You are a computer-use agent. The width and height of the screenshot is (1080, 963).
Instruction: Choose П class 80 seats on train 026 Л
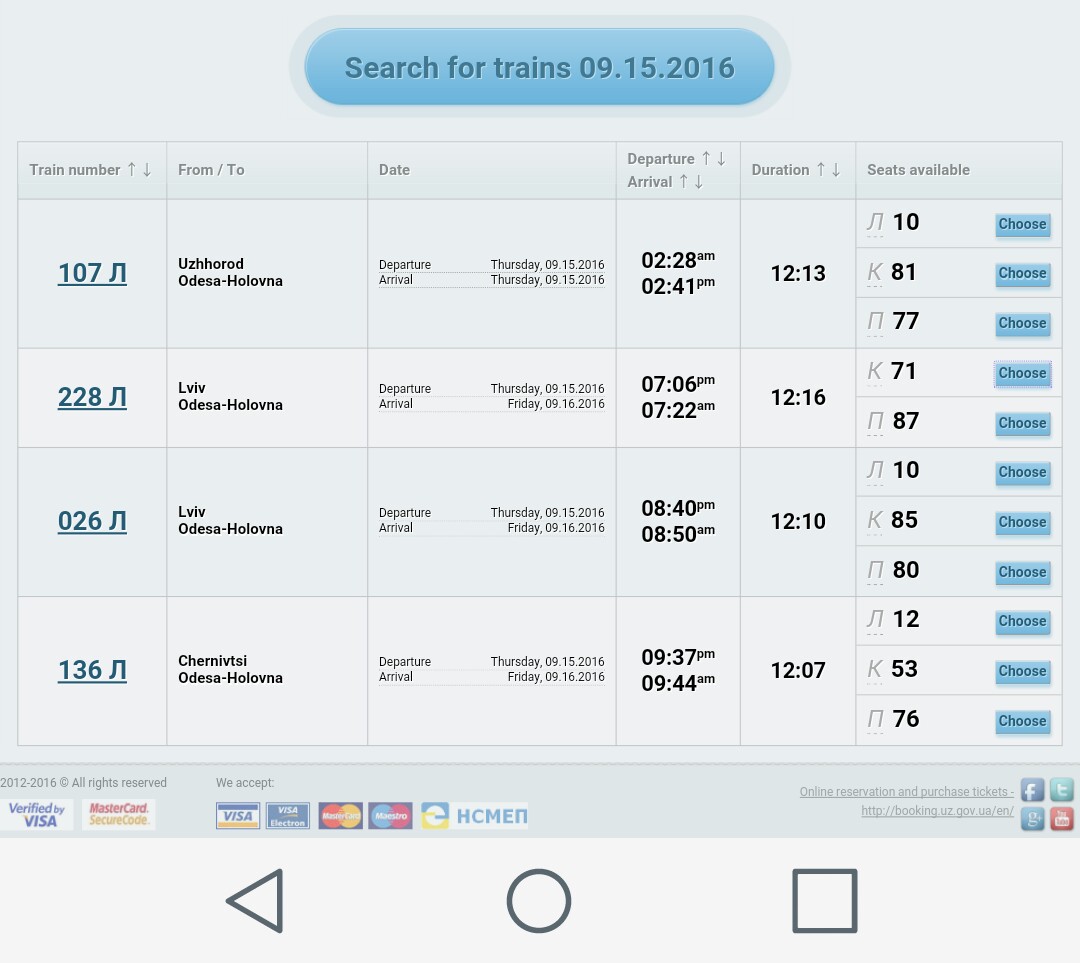tap(1022, 572)
